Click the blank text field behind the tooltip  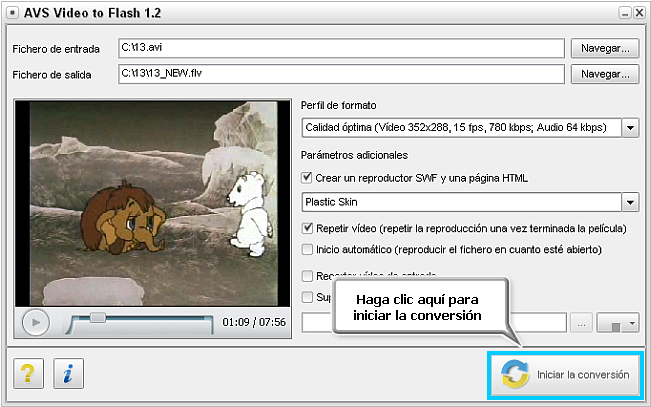point(434,323)
